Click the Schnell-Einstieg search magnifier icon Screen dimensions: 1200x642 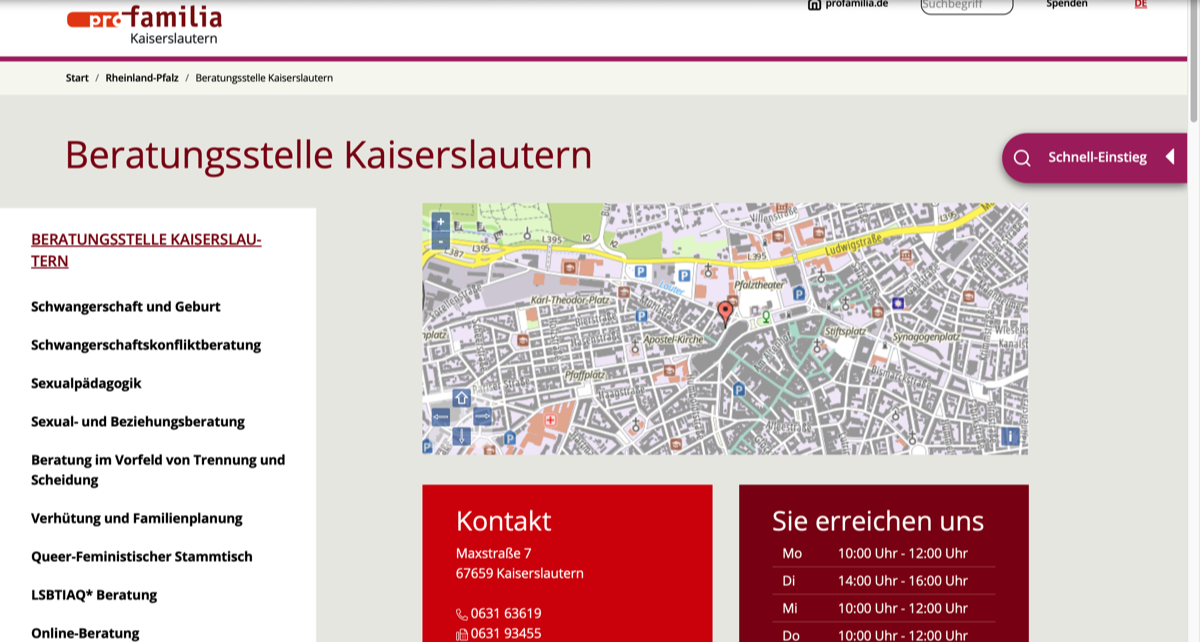1021,158
